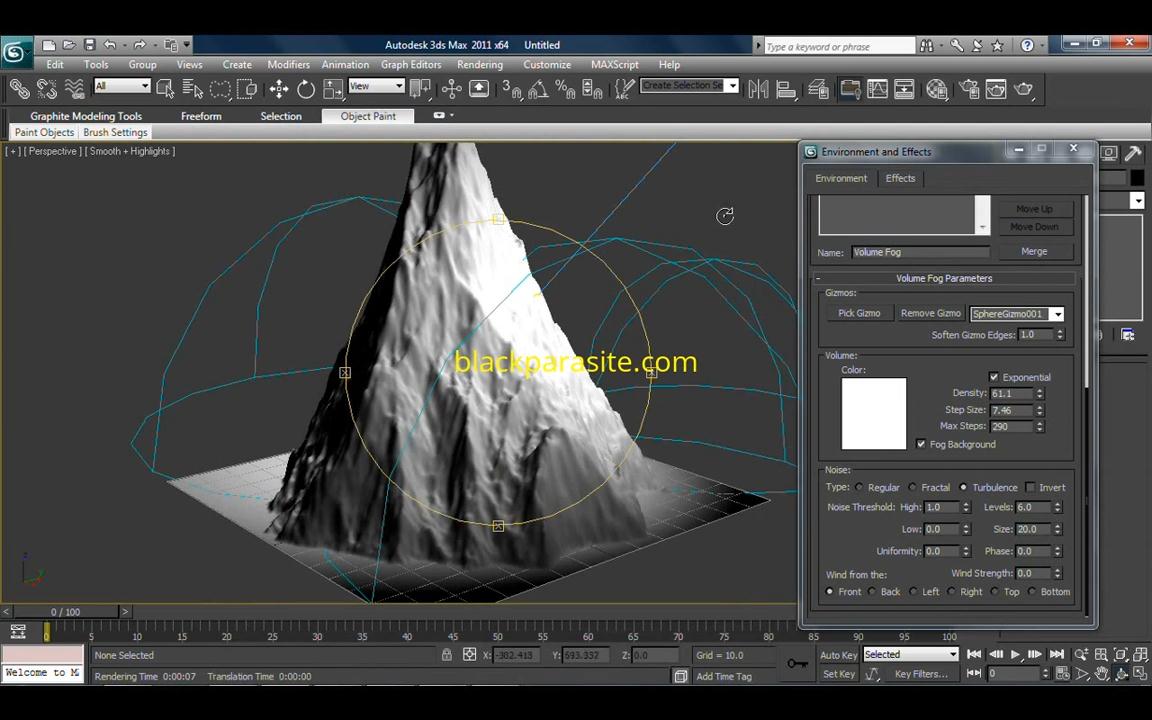This screenshot has width=1152, height=720.
Task: Open the white fog Color swatch
Action: (873, 414)
